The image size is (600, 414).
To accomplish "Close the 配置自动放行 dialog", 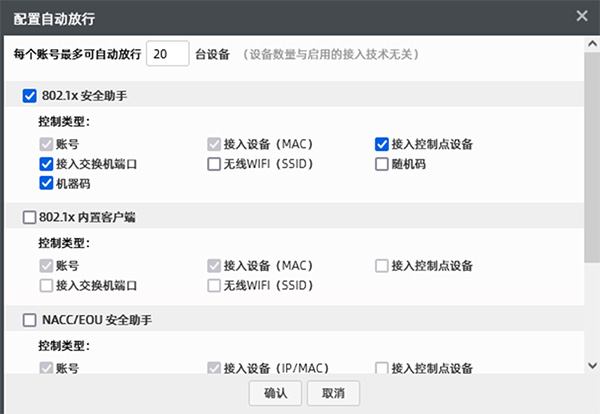I will pos(582,15).
